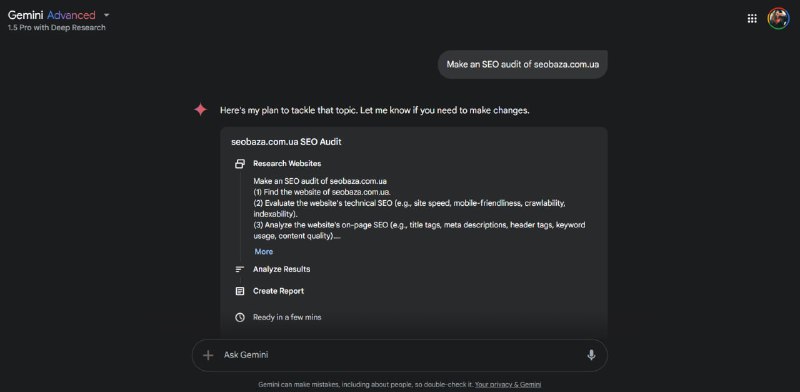Viewport: 800px width, 392px height.
Task: Click the user prompt message bubble
Action: [522, 64]
